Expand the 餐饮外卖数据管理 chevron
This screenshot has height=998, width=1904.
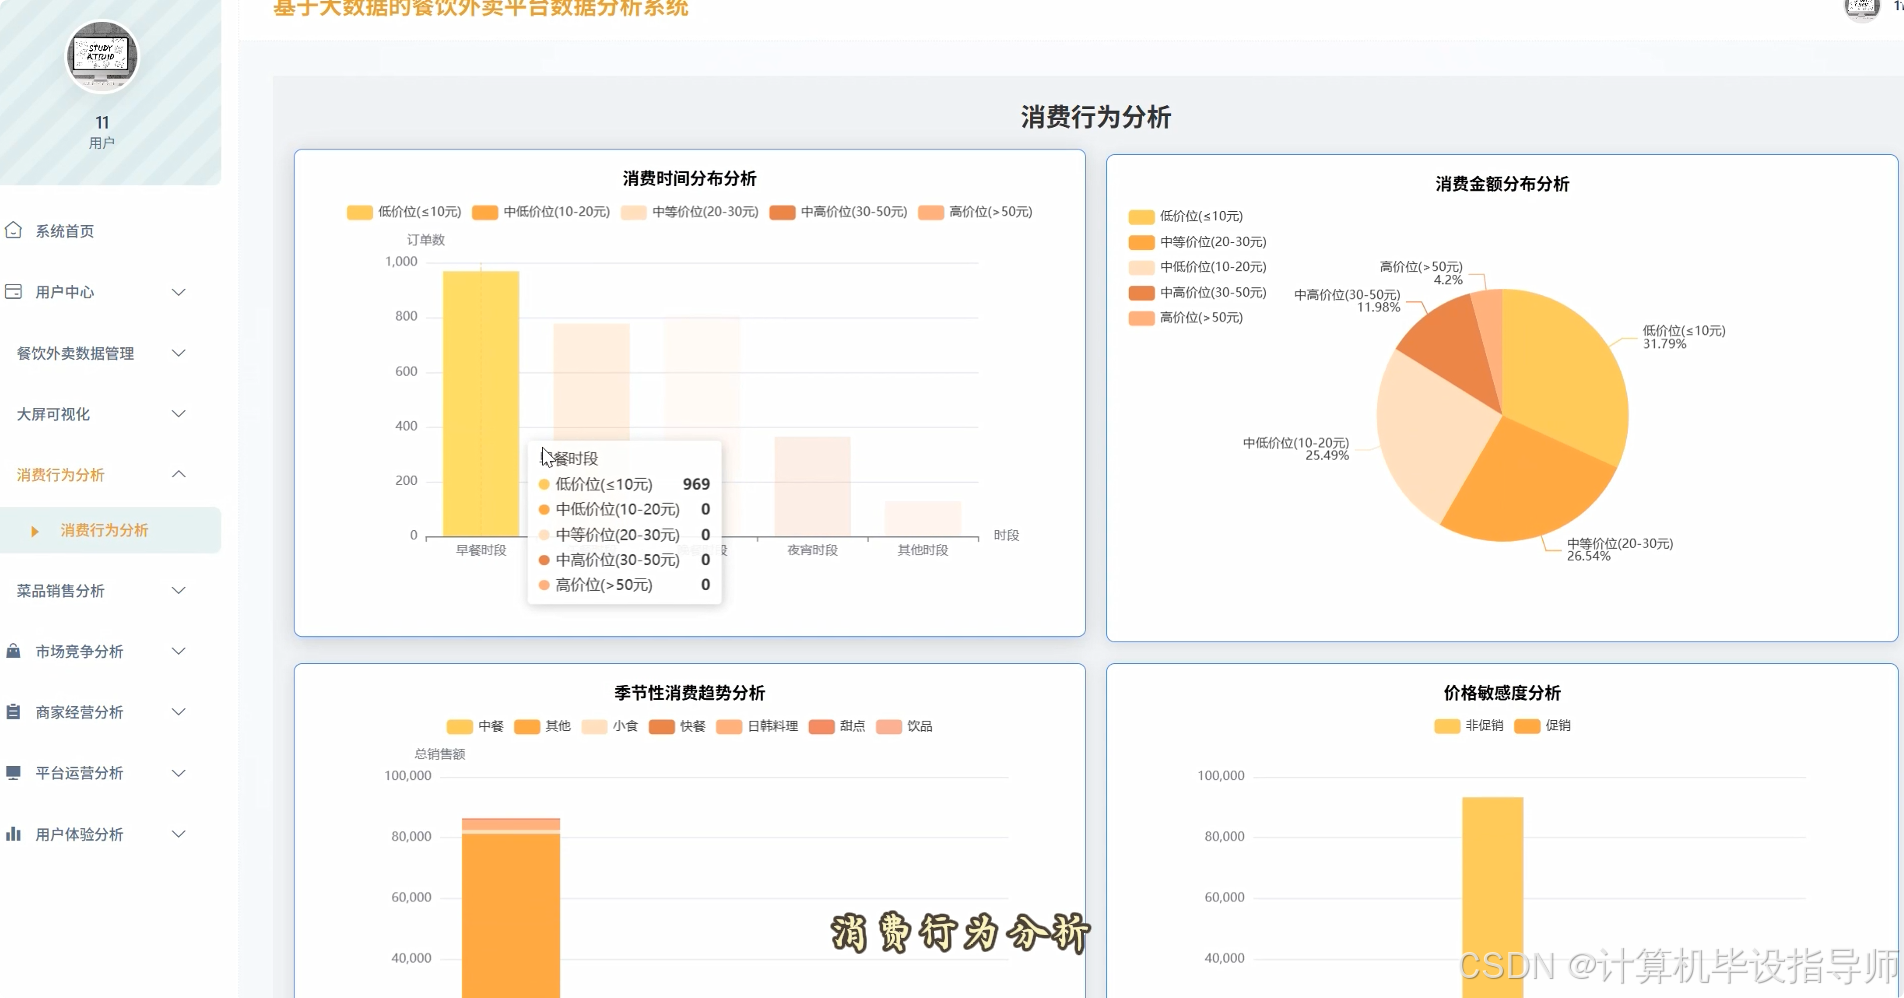click(179, 353)
